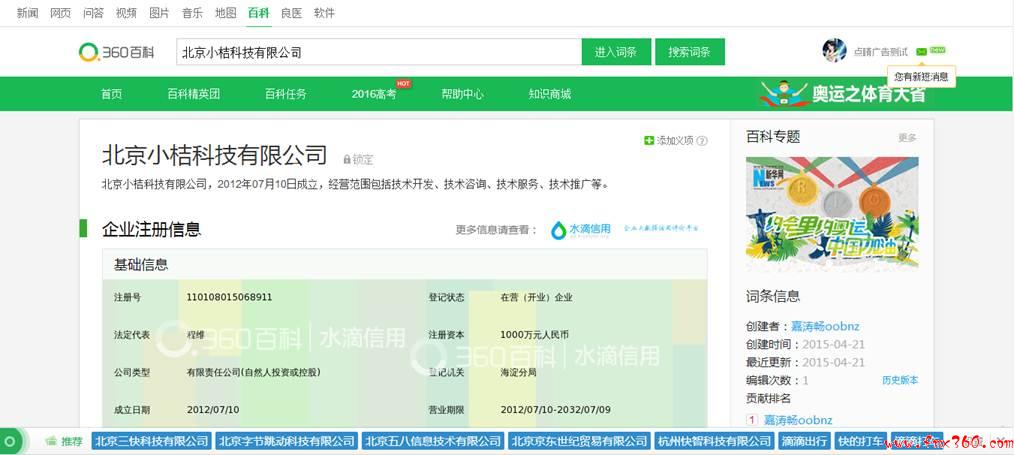Open 帮助中心 in navigation bar
1014x455 pixels.
(x=462, y=94)
